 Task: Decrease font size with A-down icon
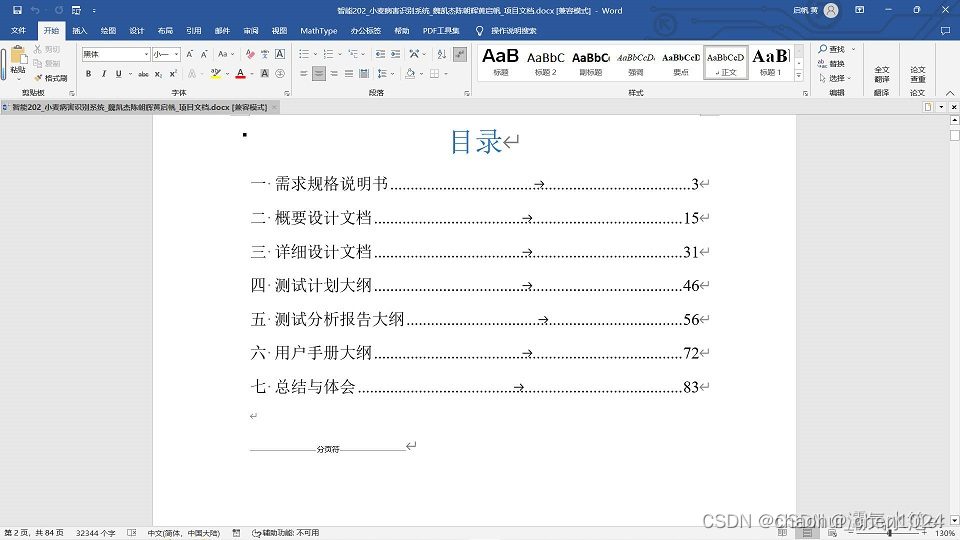204,54
